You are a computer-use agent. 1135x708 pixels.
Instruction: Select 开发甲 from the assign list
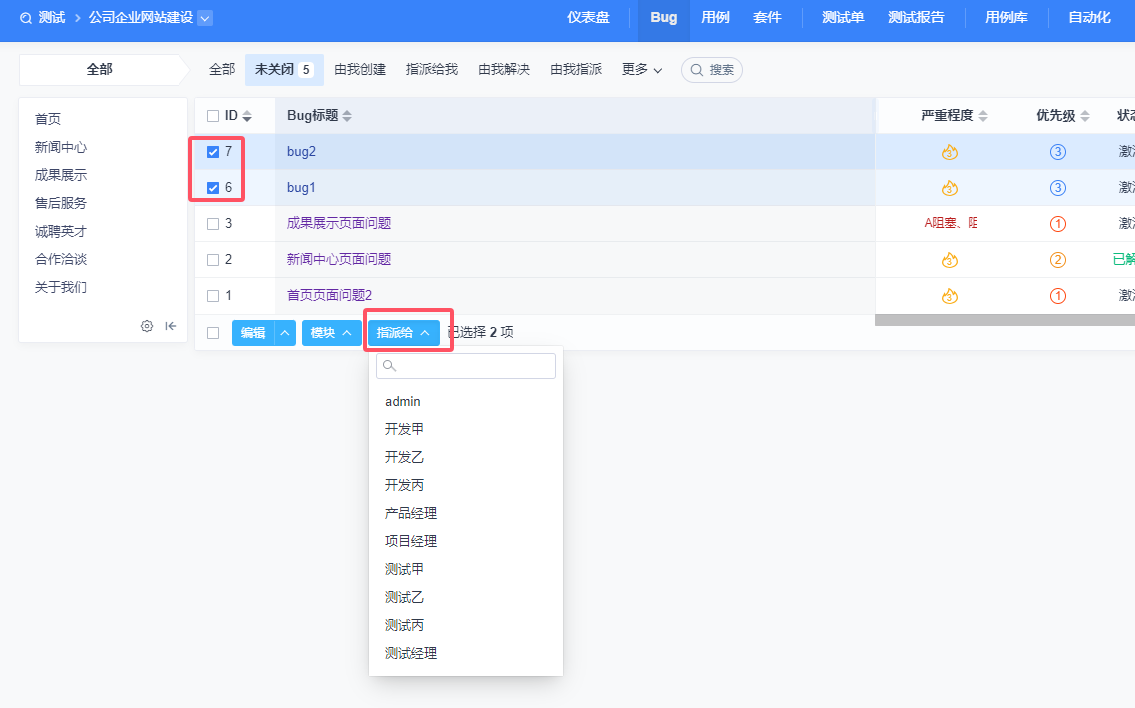pyautogui.click(x=404, y=429)
